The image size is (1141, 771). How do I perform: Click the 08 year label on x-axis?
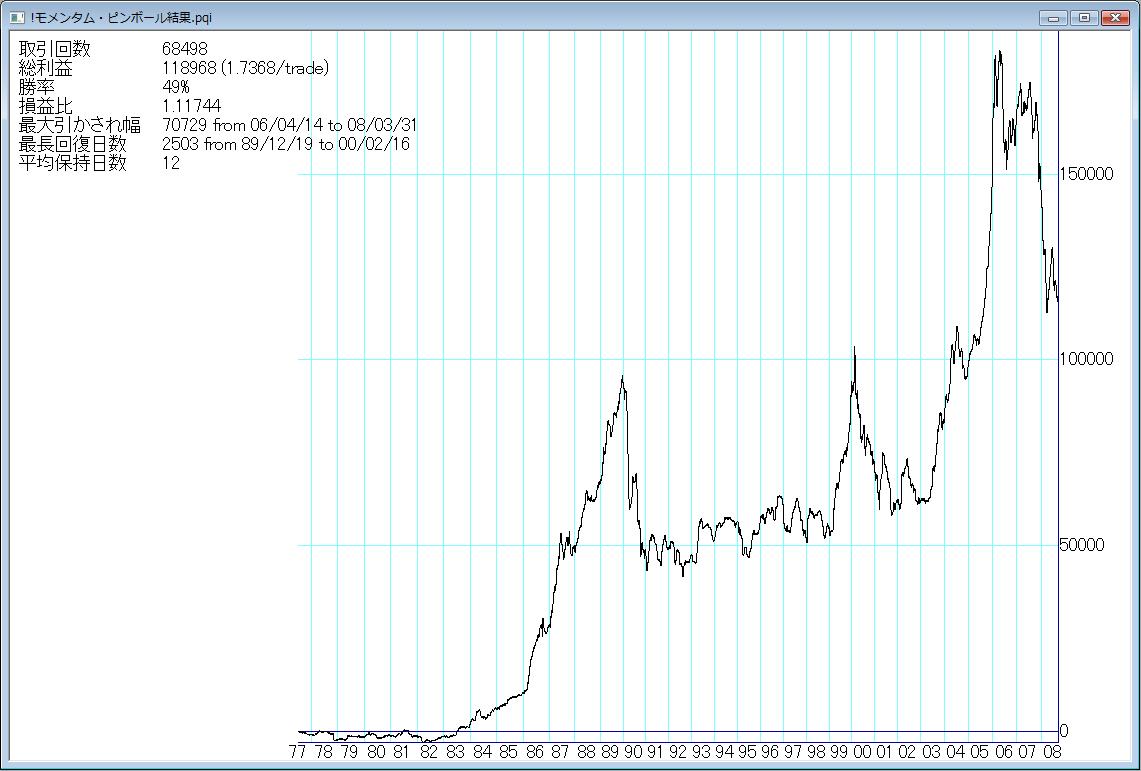[1052, 752]
